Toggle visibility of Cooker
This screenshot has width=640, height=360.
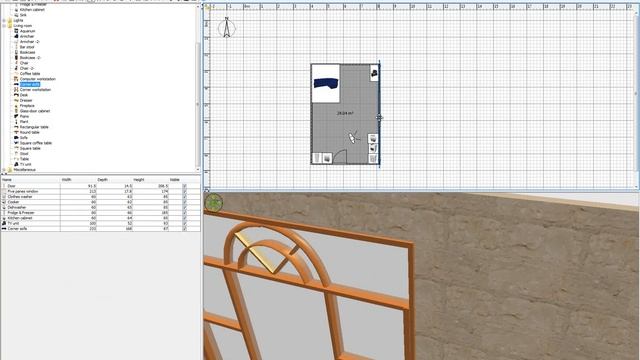(x=184, y=202)
